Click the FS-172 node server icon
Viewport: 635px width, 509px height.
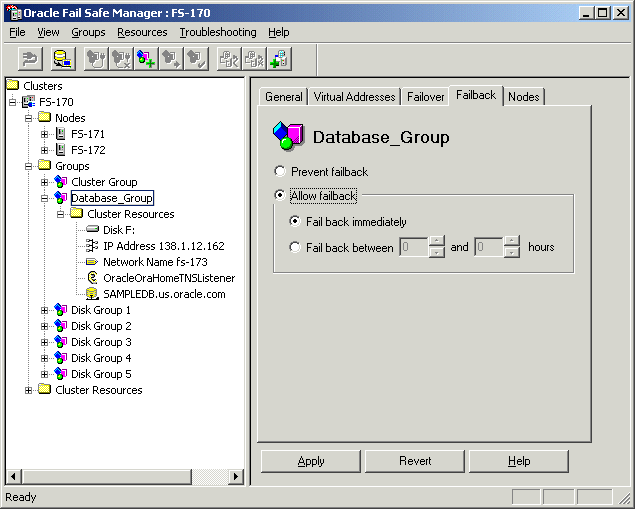tap(61, 150)
